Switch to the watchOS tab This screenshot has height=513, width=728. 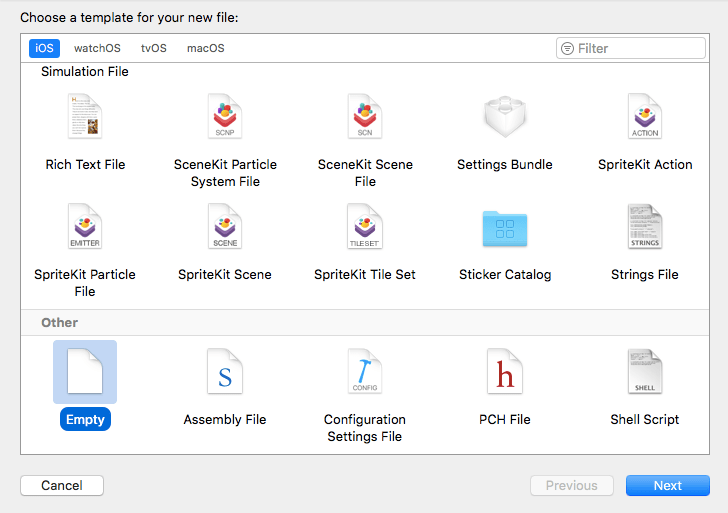[x=97, y=48]
